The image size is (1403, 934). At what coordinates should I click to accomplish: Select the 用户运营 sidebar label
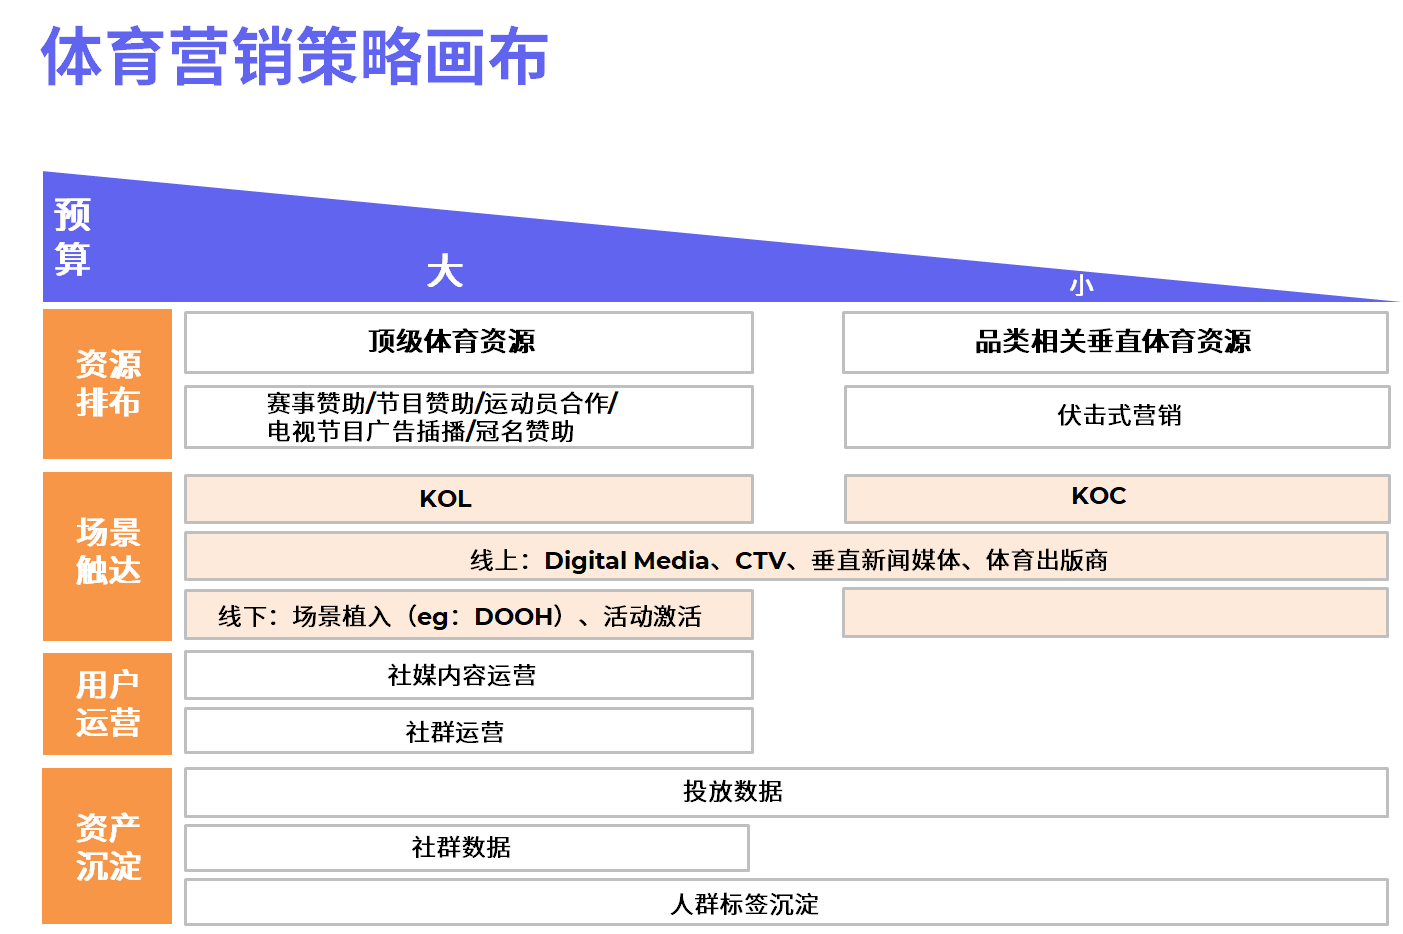106,703
